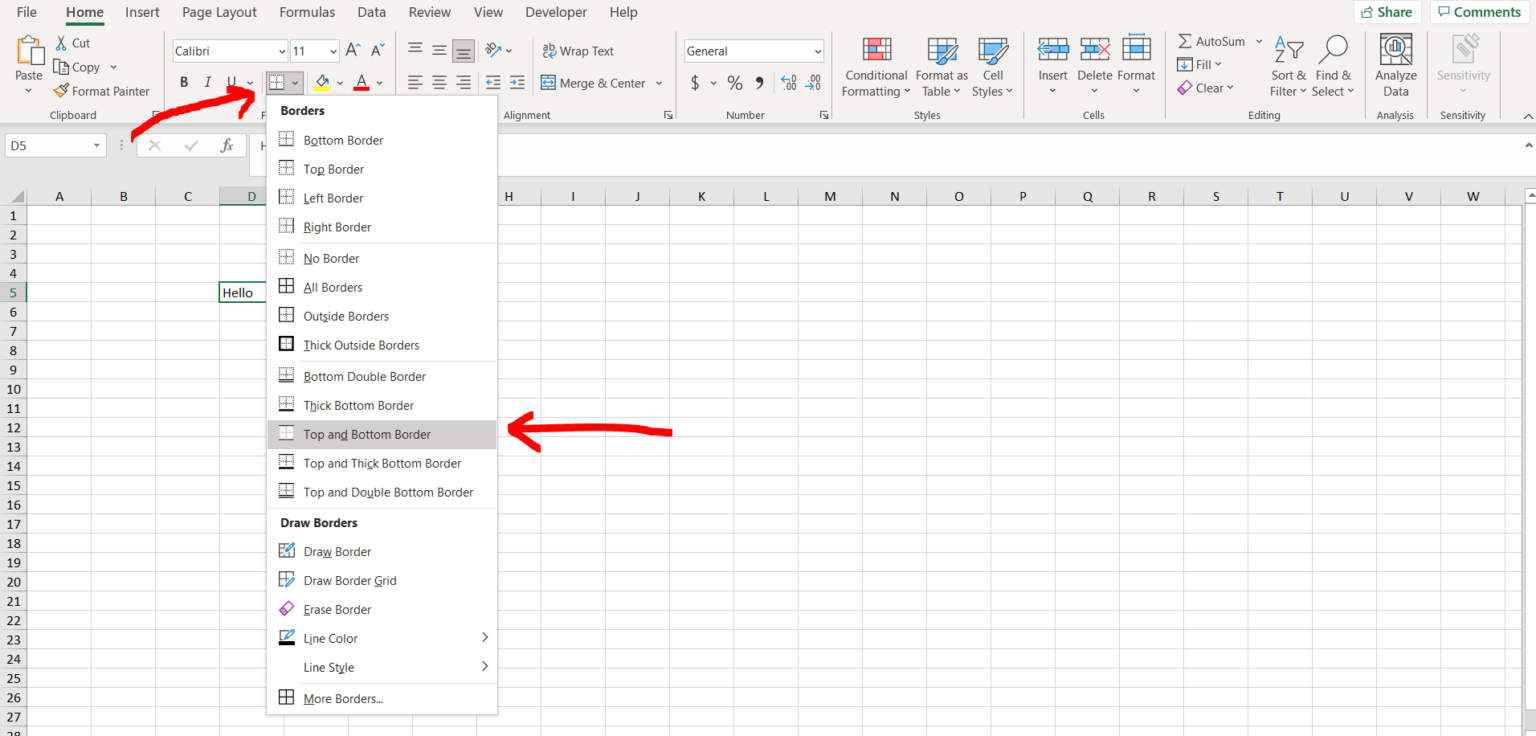
Task: Toggle center alignment
Action: (439, 83)
